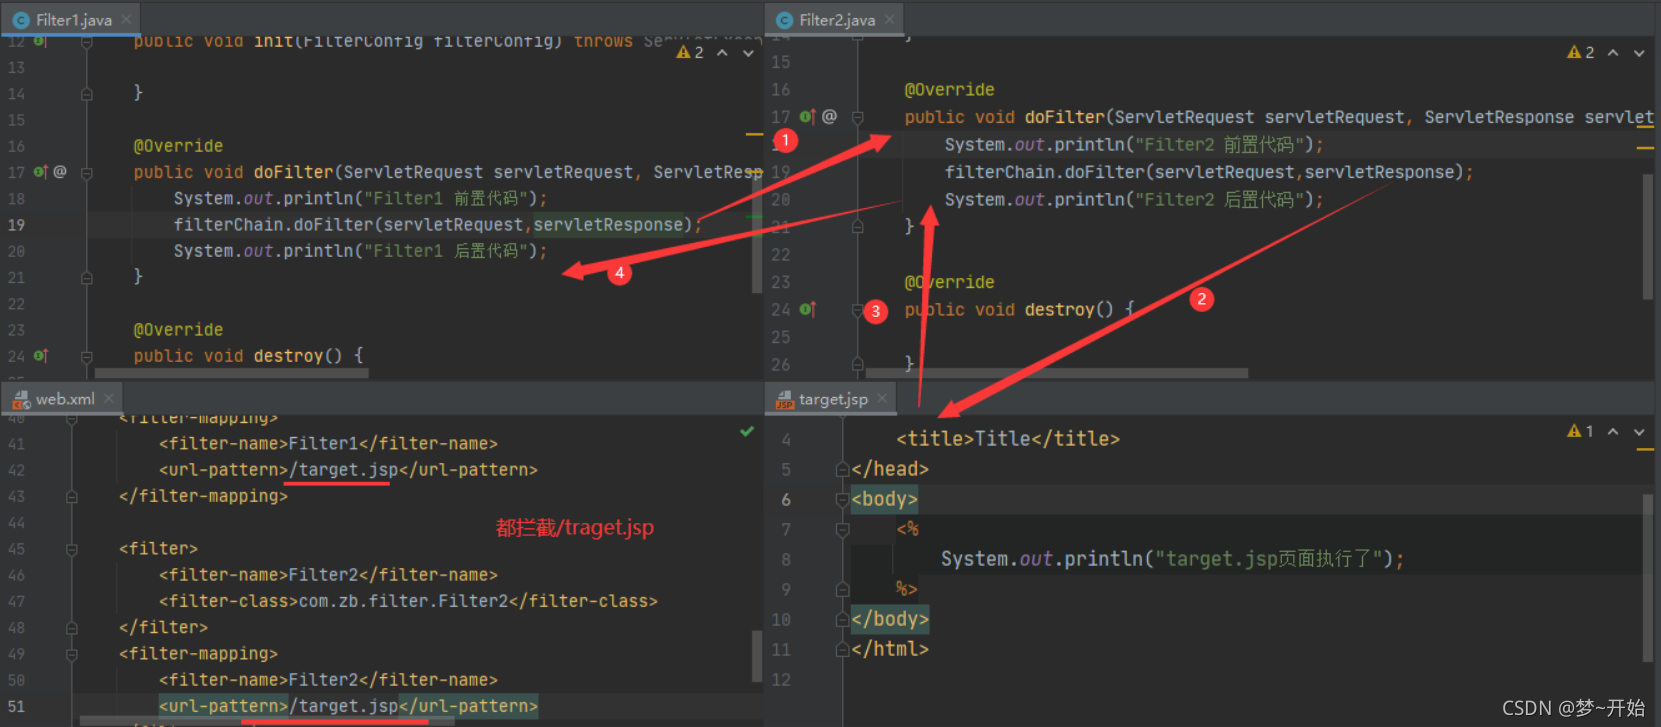Click "Filter2 后置代码" println line

(1134, 200)
